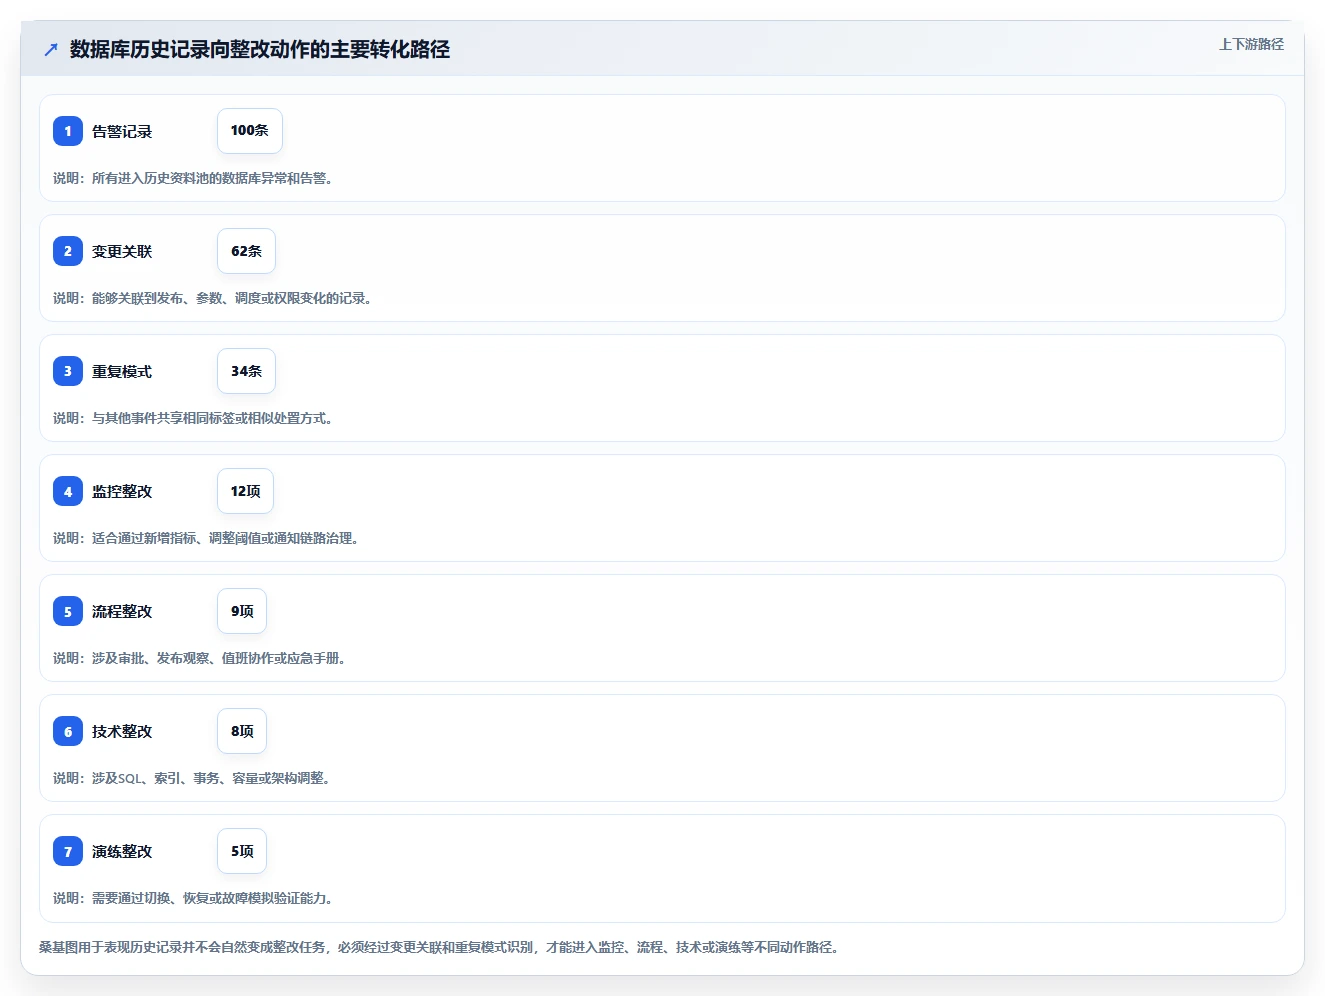Select step badge 3 for 重复模式
The image size is (1325, 996).
pyautogui.click(x=68, y=371)
